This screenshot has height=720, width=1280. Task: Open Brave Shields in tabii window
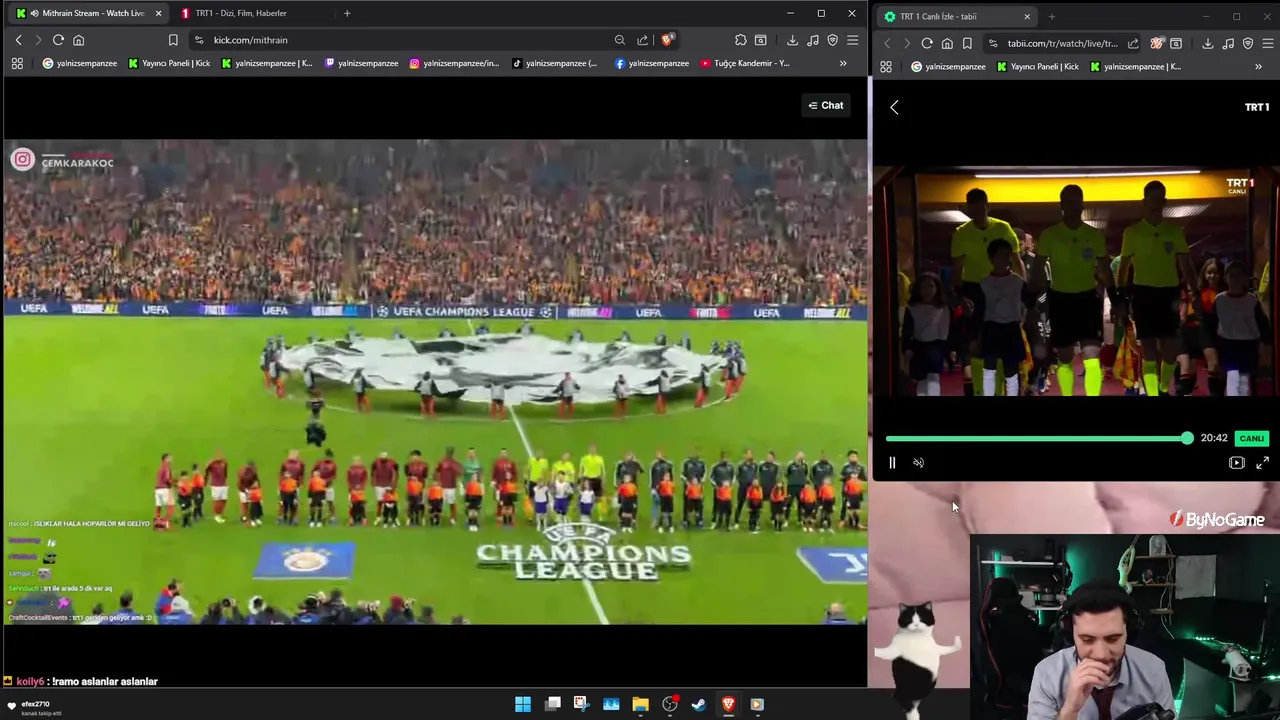1157,43
